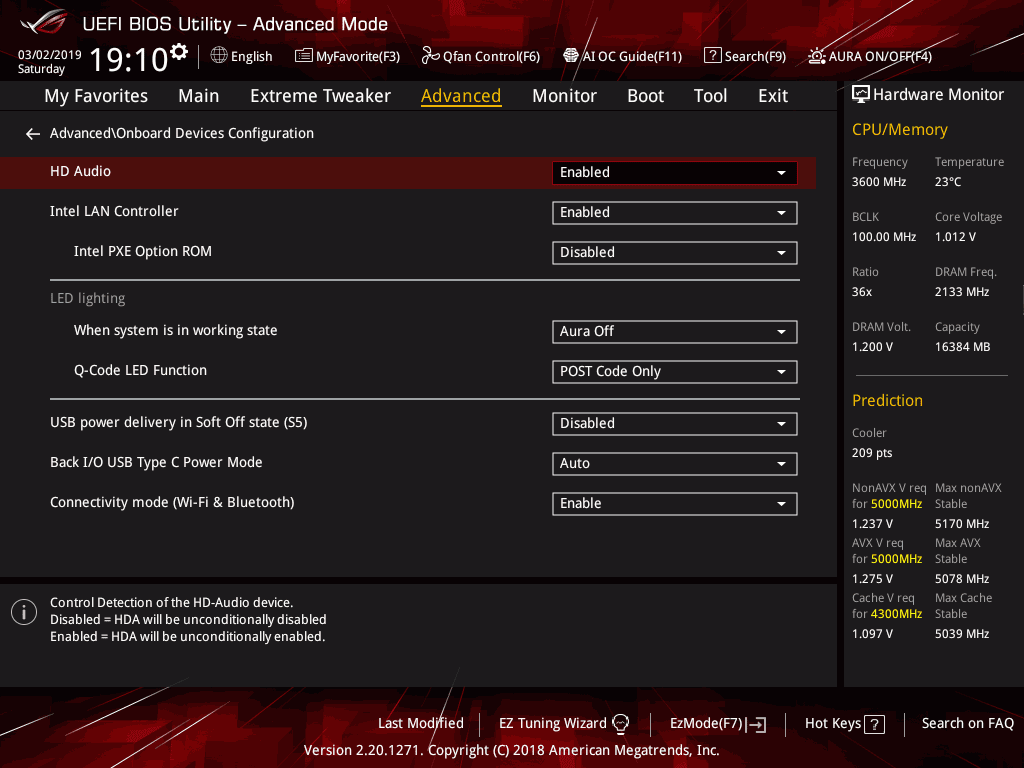
Task: Select the Advanced tab
Action: point(461,96)
